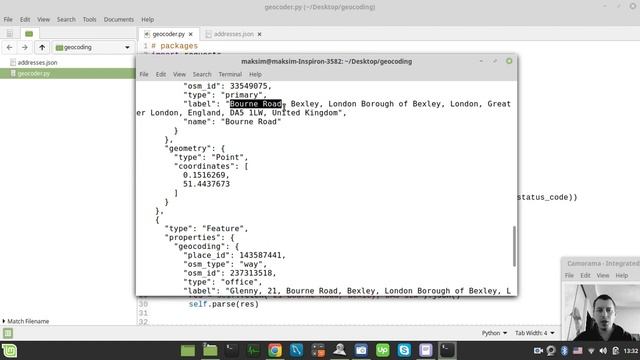Screen dimensions: 640x360
Task: Open the editor View menu
Action: coord(43,20)
